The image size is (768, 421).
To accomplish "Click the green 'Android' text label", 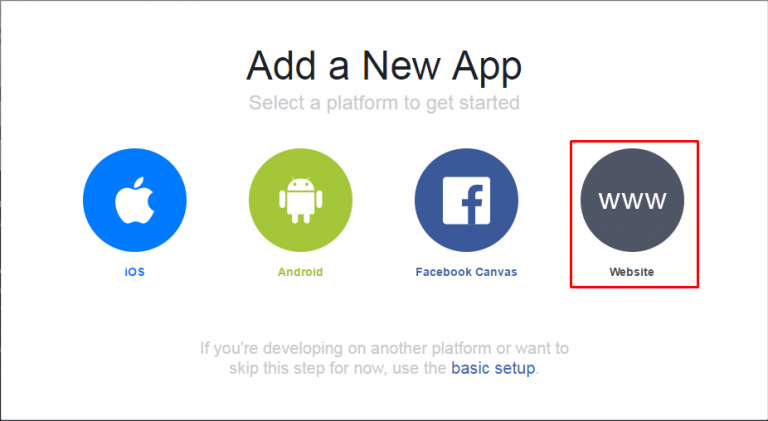I will point(300,272).
